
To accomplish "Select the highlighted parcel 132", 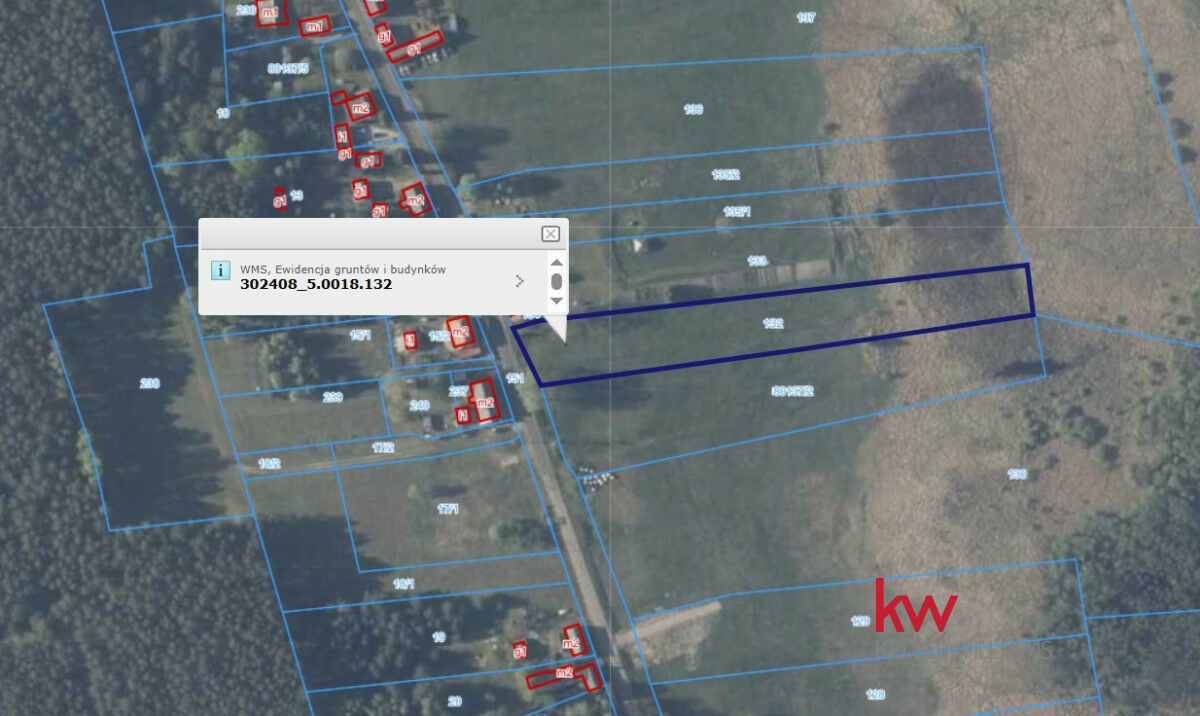I will click(x=773, y=324).
